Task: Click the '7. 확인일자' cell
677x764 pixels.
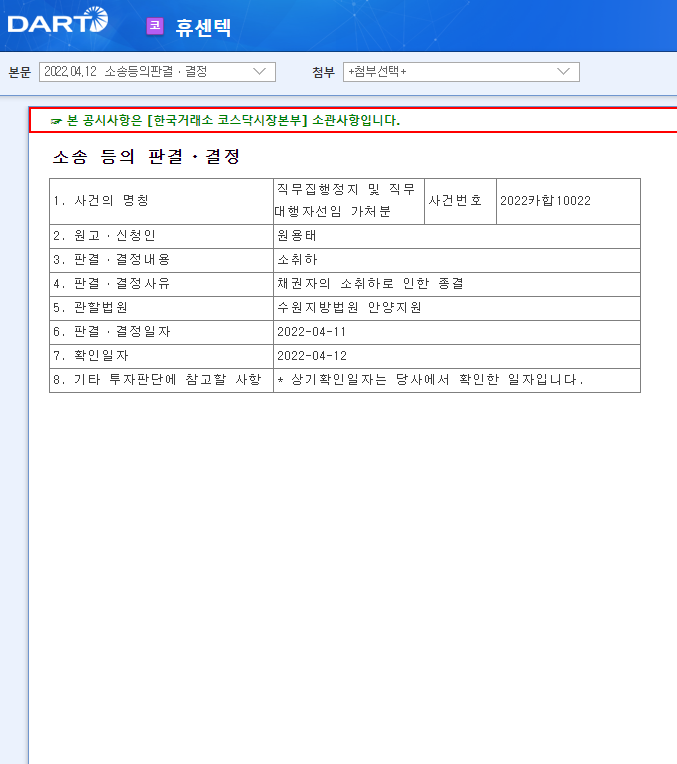Action: (x=161, y=356)
